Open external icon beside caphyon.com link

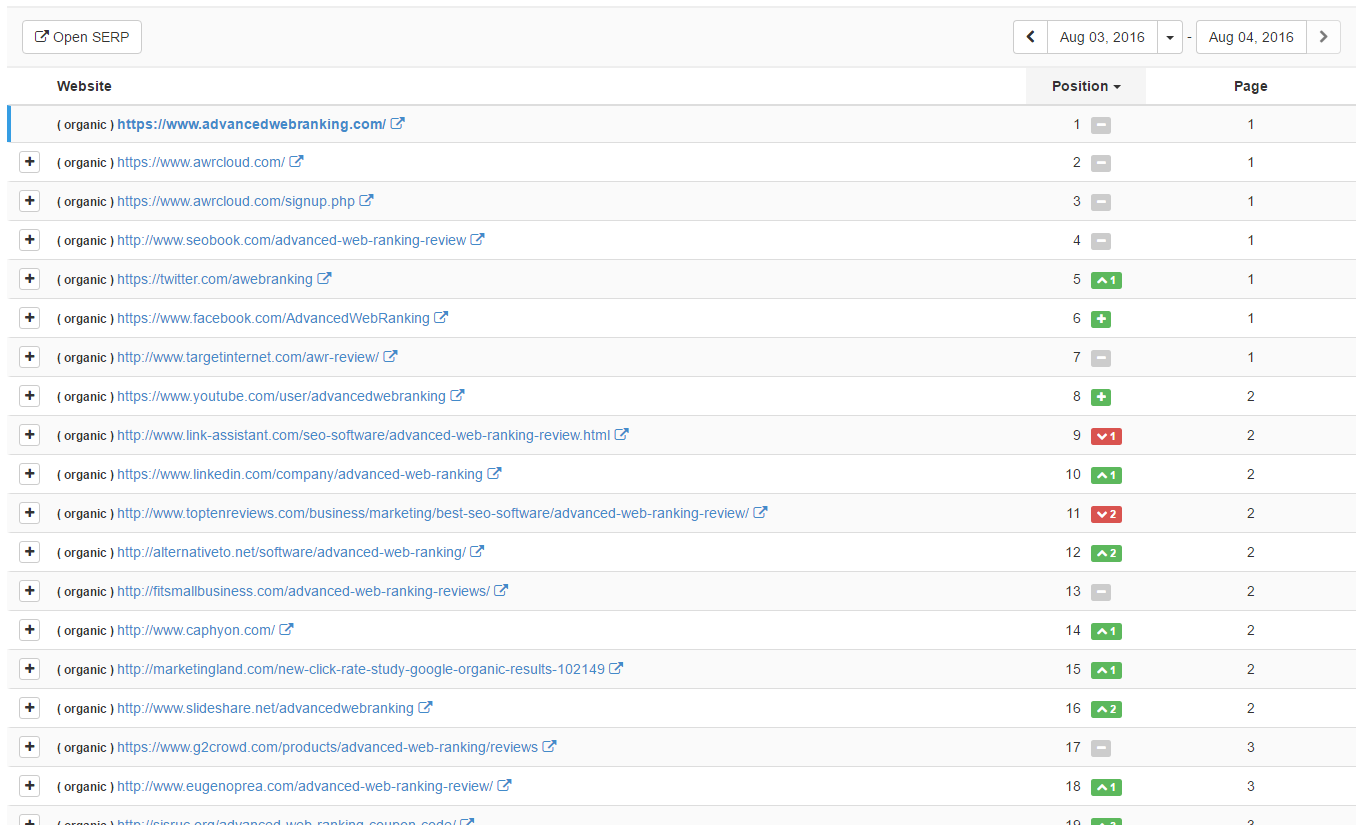[287, 629]
